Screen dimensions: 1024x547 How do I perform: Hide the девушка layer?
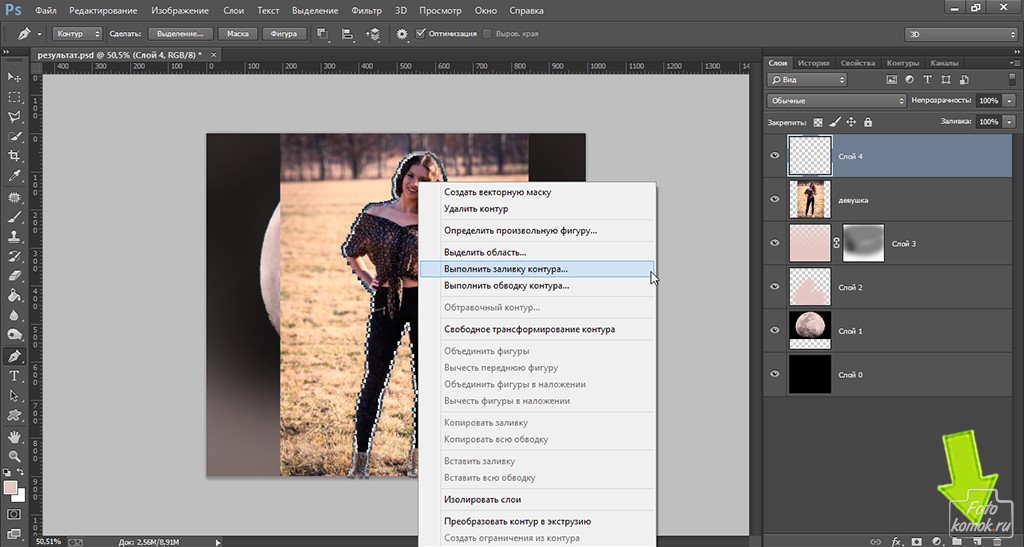coord(775,199)
